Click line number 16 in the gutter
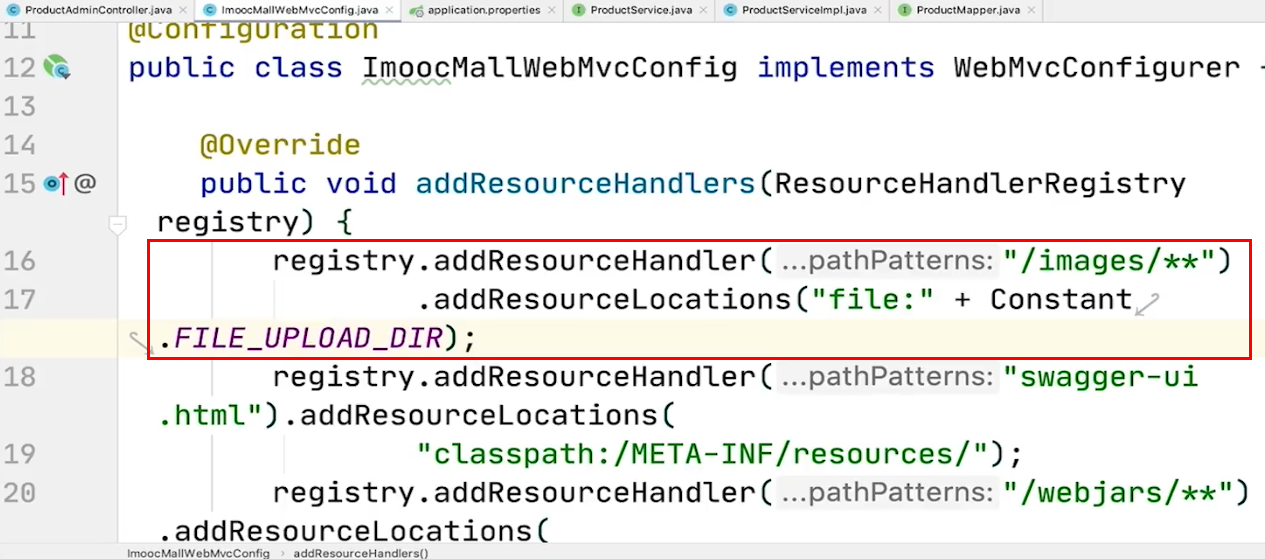Image resolution: width=1265 pixels, height=559 pixels. pyautogui.click(x=20, y=261)
